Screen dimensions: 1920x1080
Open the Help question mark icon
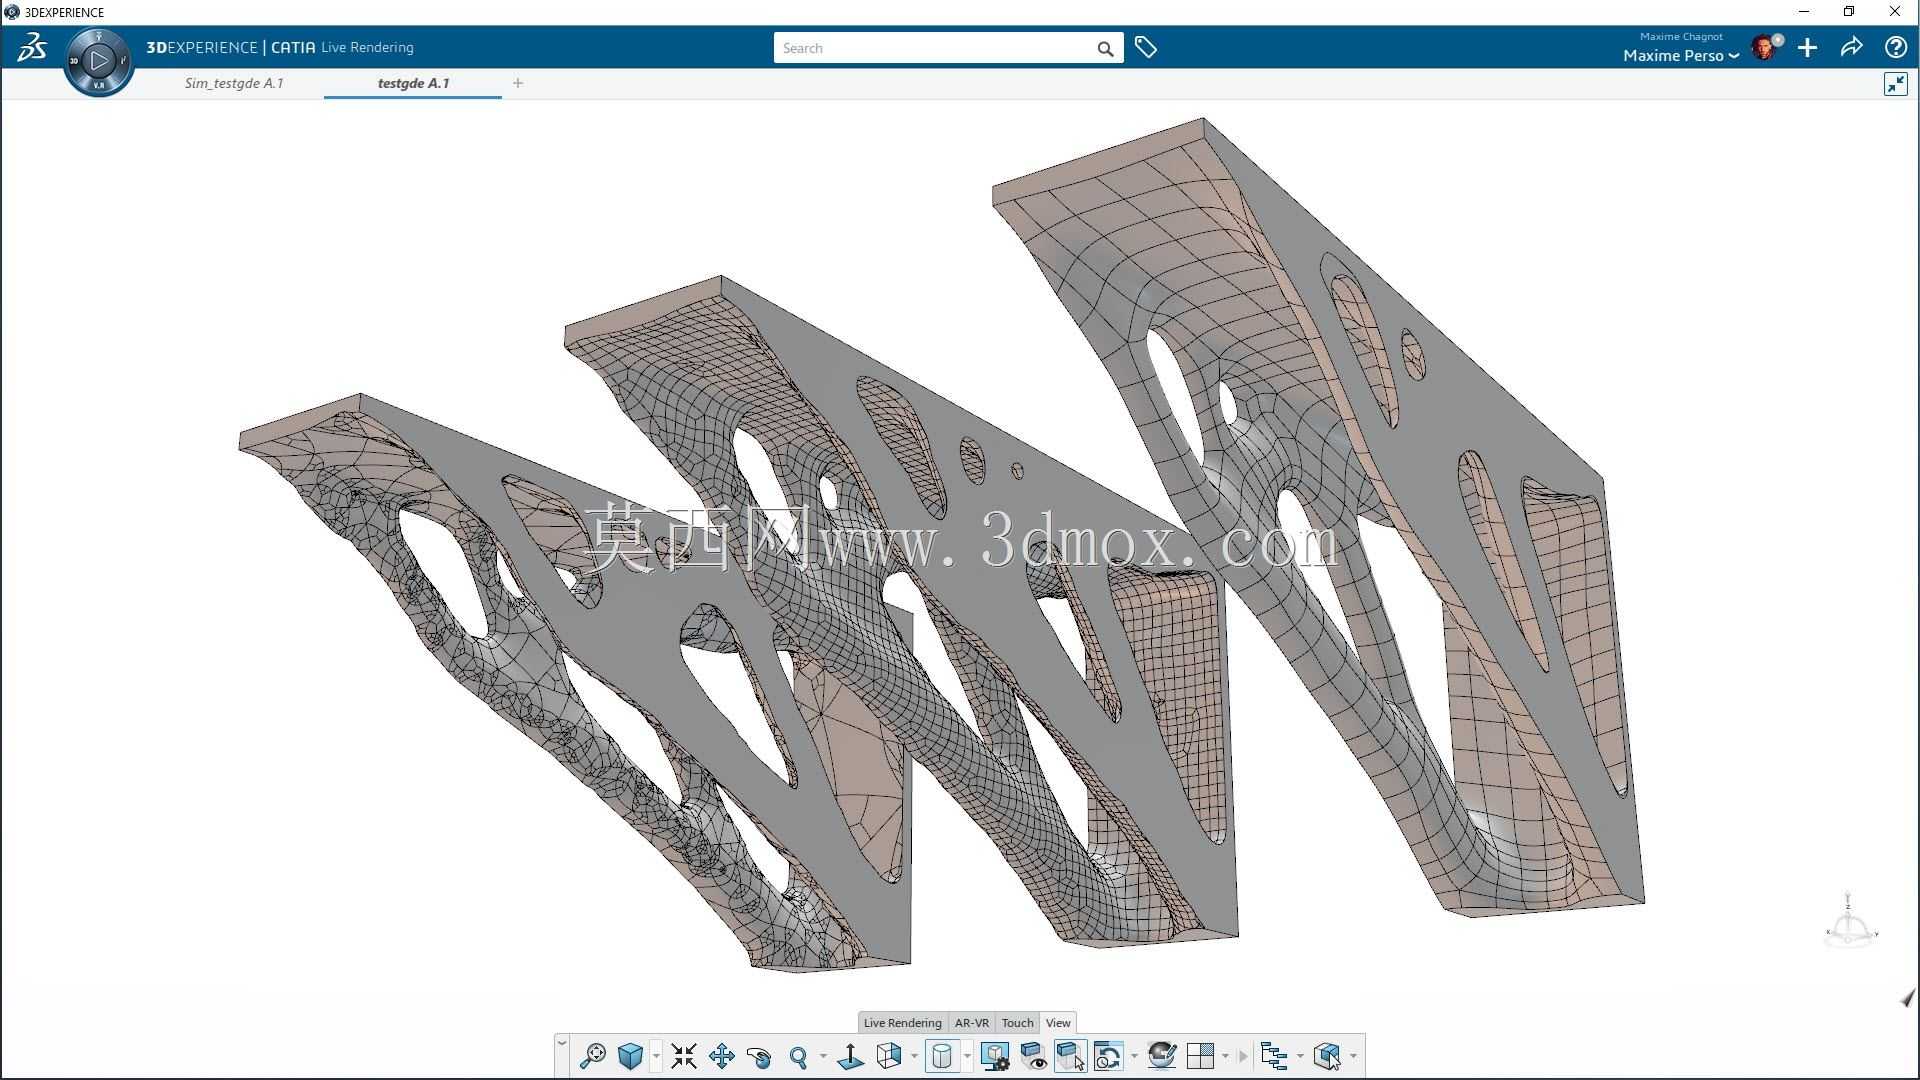1895,47
